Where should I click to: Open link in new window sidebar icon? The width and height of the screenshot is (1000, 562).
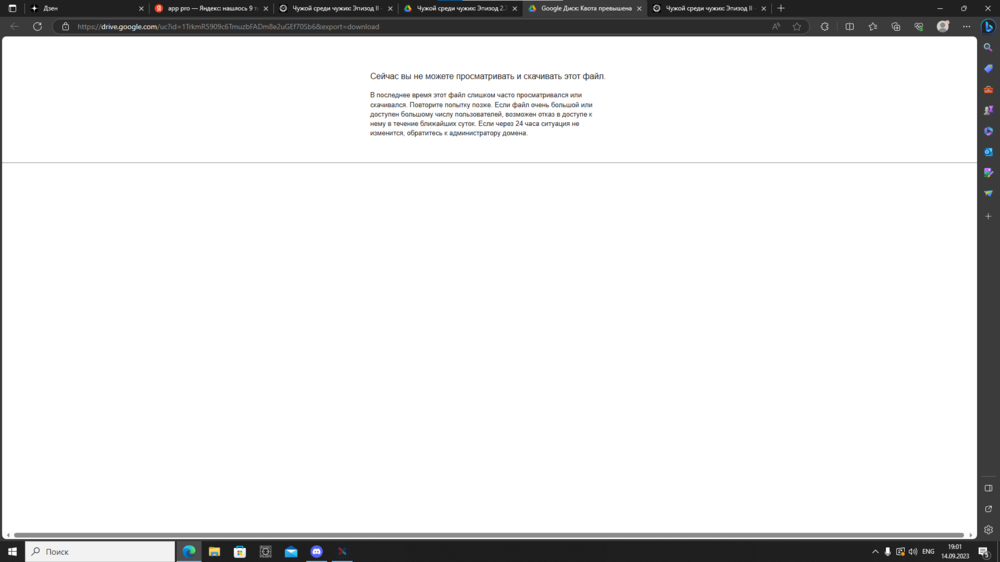(x=988, y=509)
